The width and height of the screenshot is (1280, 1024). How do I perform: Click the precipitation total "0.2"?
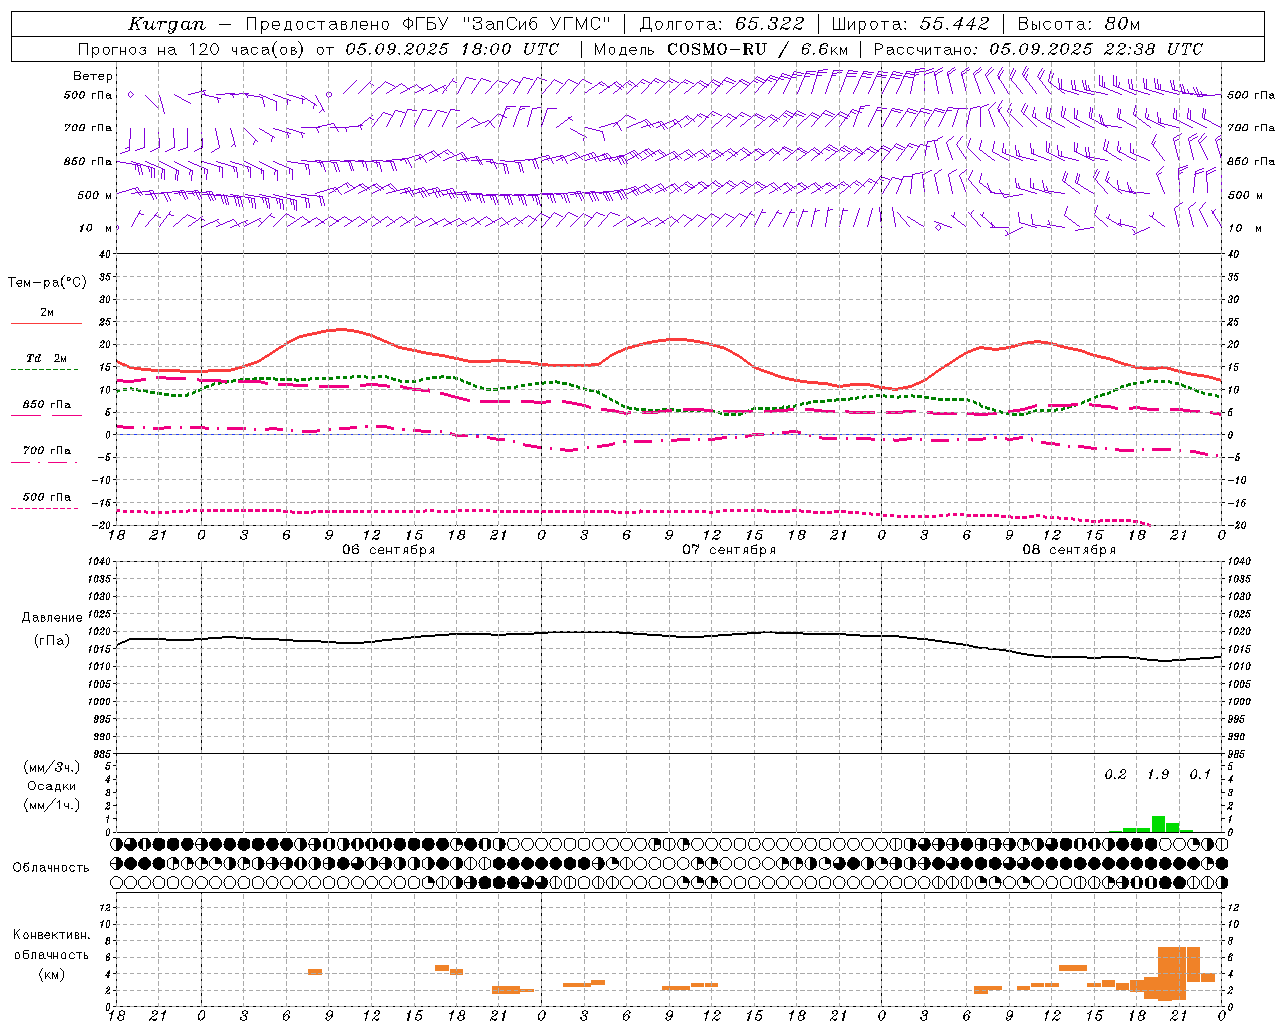point(1115,775)
